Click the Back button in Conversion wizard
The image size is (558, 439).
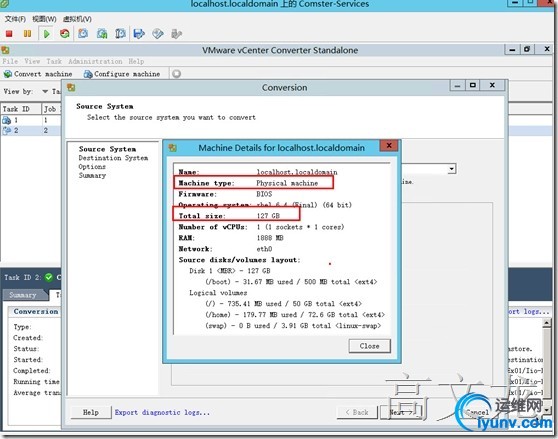point(357,412)
